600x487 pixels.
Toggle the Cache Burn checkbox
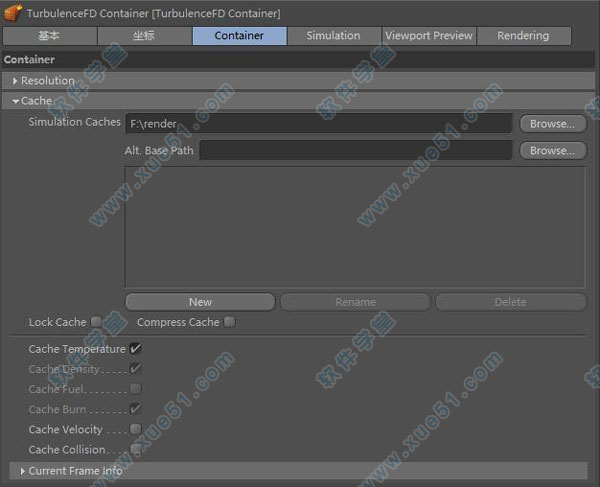point(135,409)
